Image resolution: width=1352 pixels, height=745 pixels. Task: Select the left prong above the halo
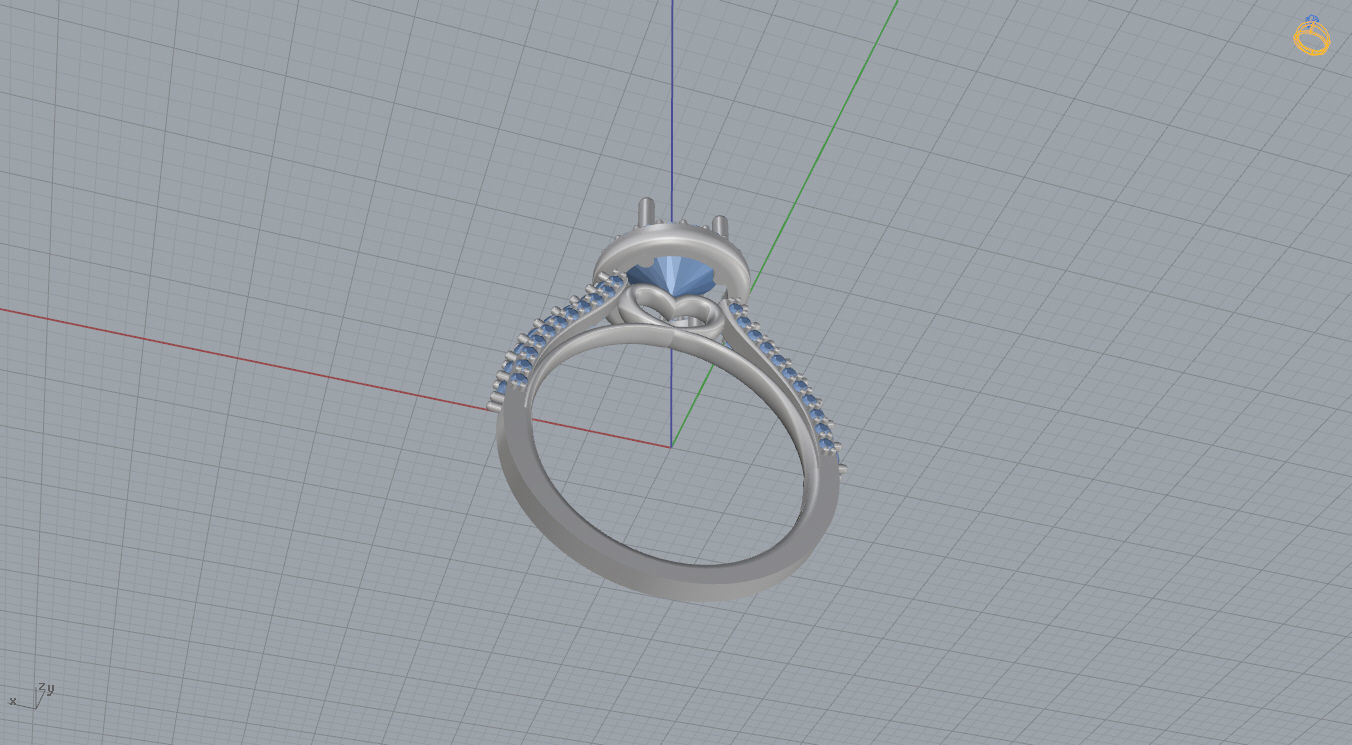(x=647, y=214)
